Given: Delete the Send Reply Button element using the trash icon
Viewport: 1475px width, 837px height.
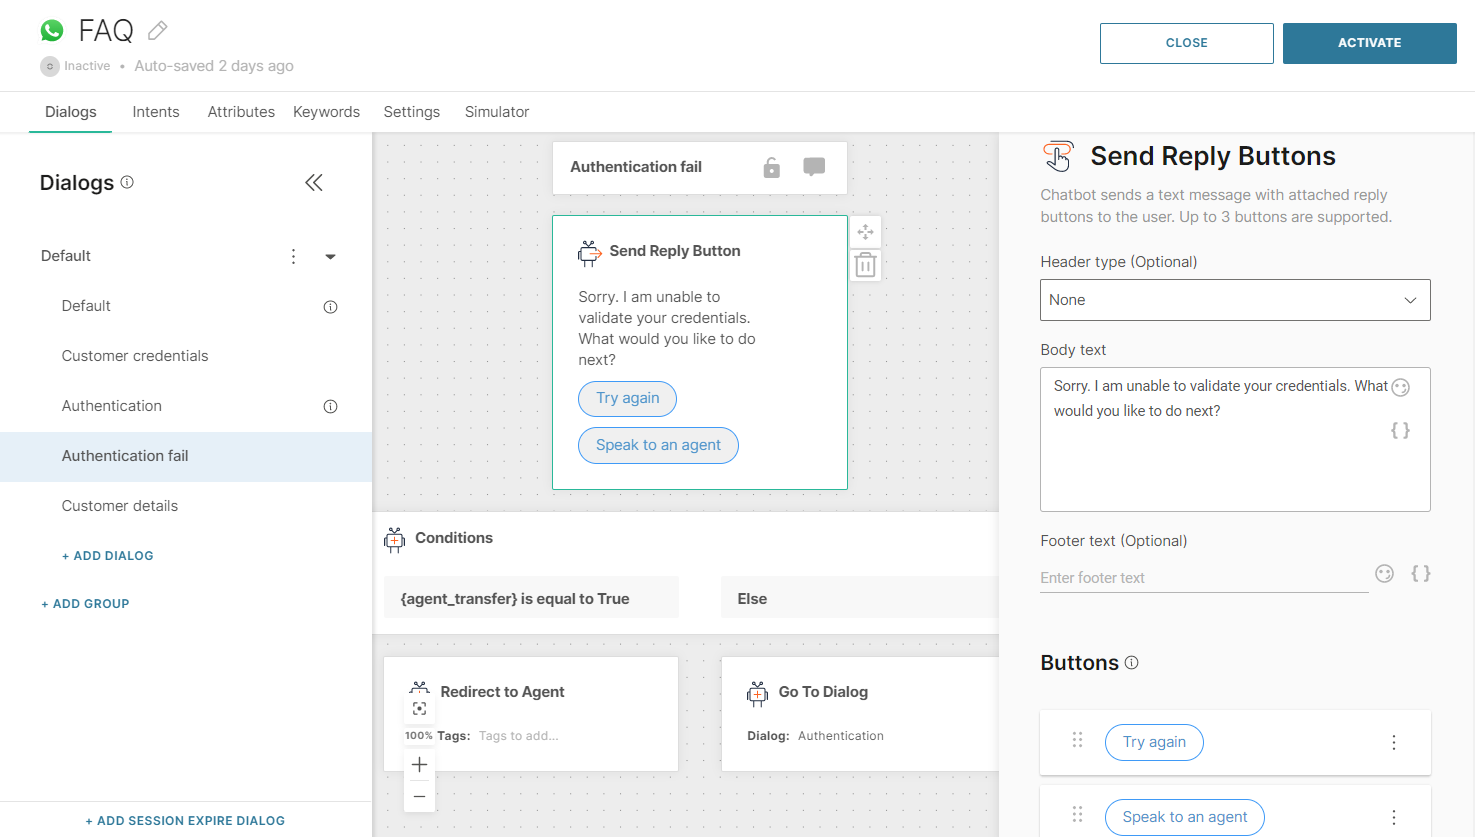Looking at the screenshot, I should 865,265.
